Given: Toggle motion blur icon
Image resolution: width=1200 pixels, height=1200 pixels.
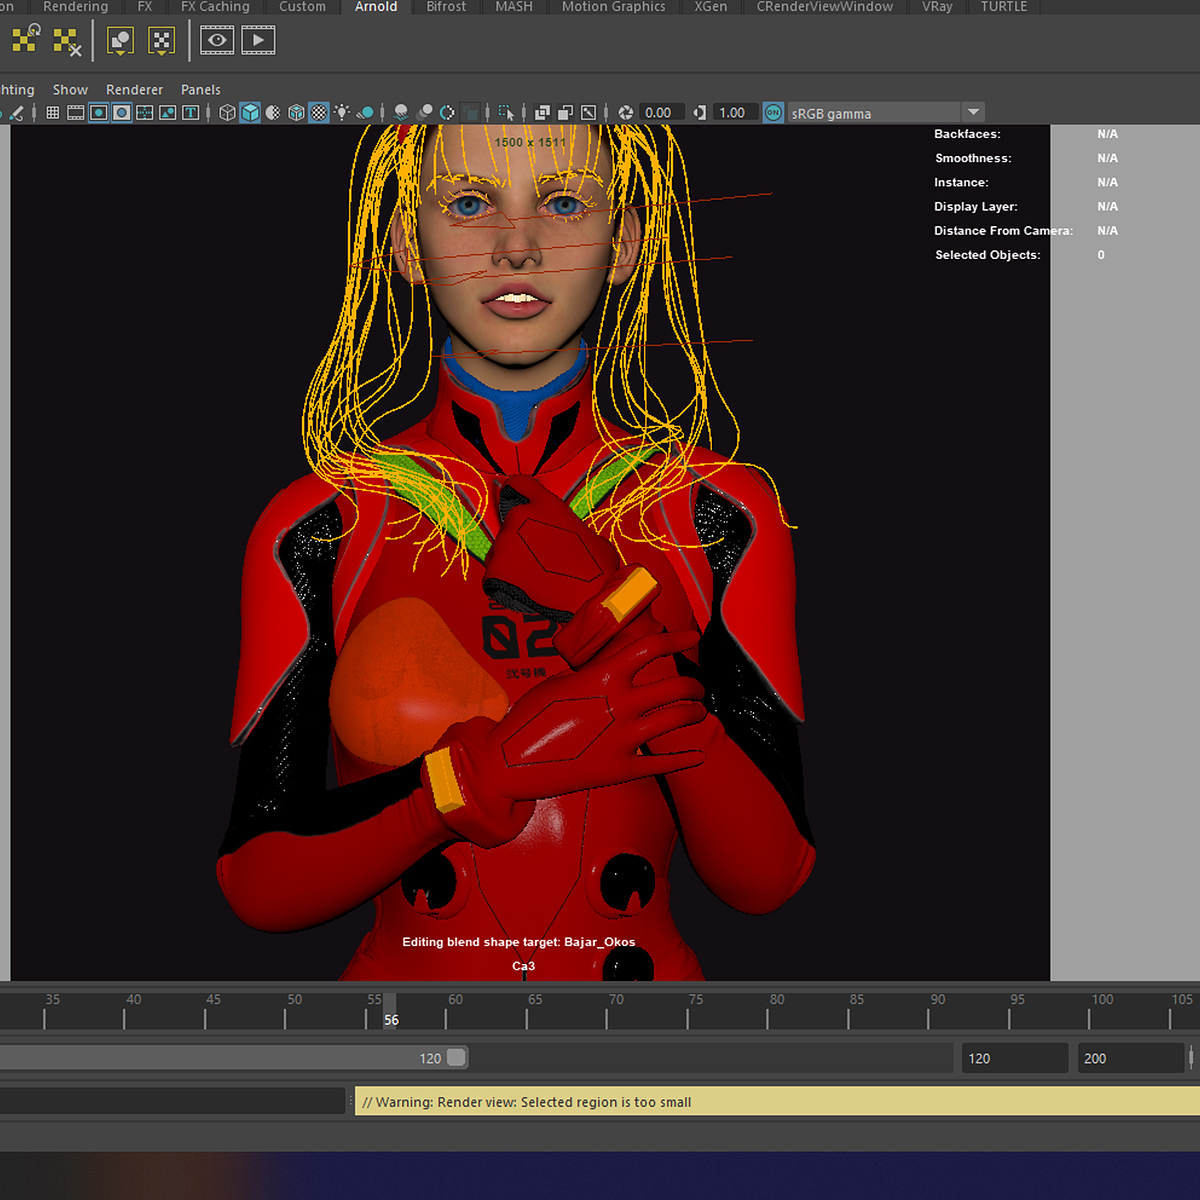Looking at the screenshot, I should pyautogui.click(x=425, y=113).
